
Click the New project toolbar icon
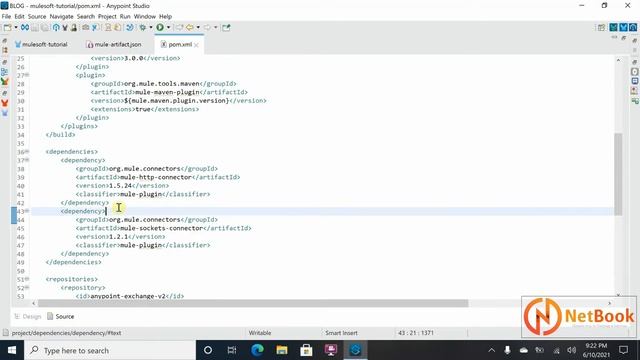7,27
